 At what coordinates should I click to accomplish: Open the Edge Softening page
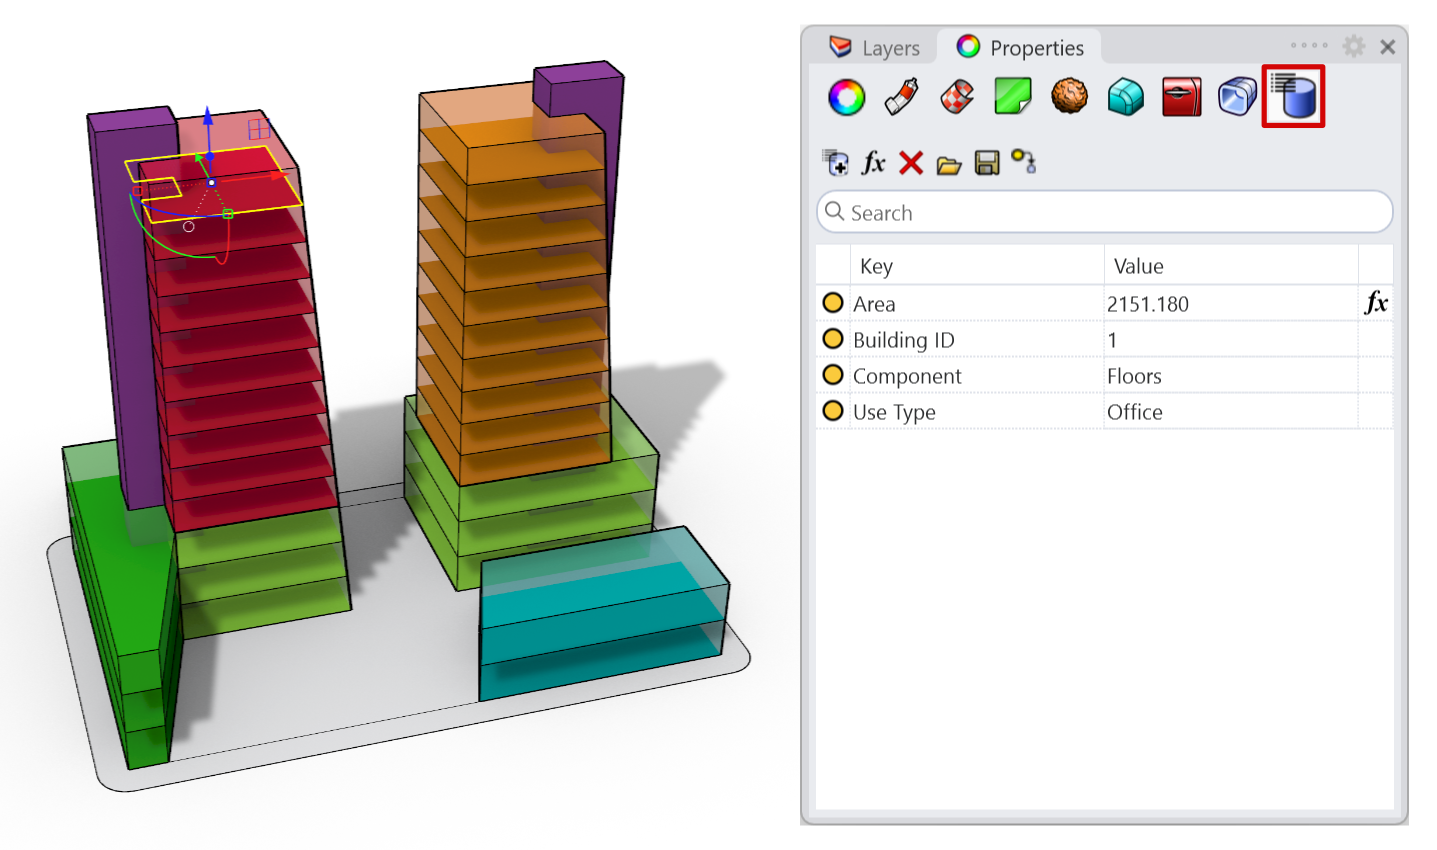[x=1125, y=96]
